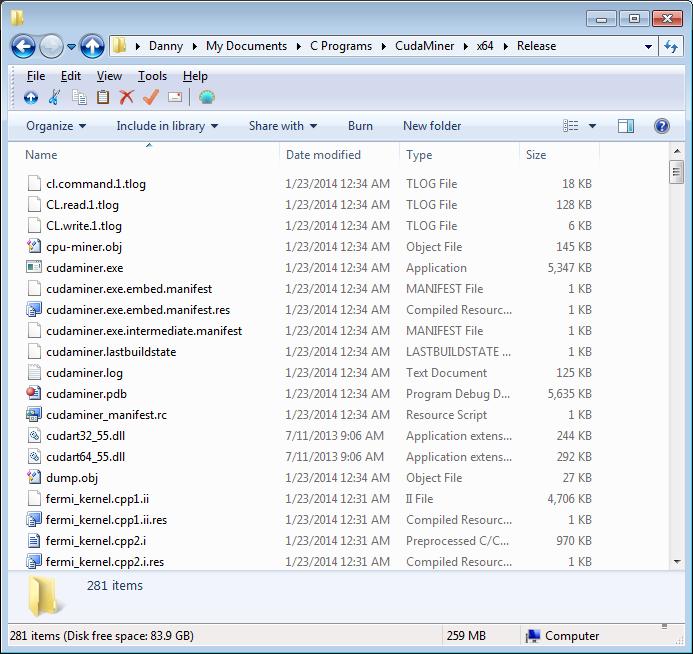Open recent locations dropdown arrow

(72, 46)
